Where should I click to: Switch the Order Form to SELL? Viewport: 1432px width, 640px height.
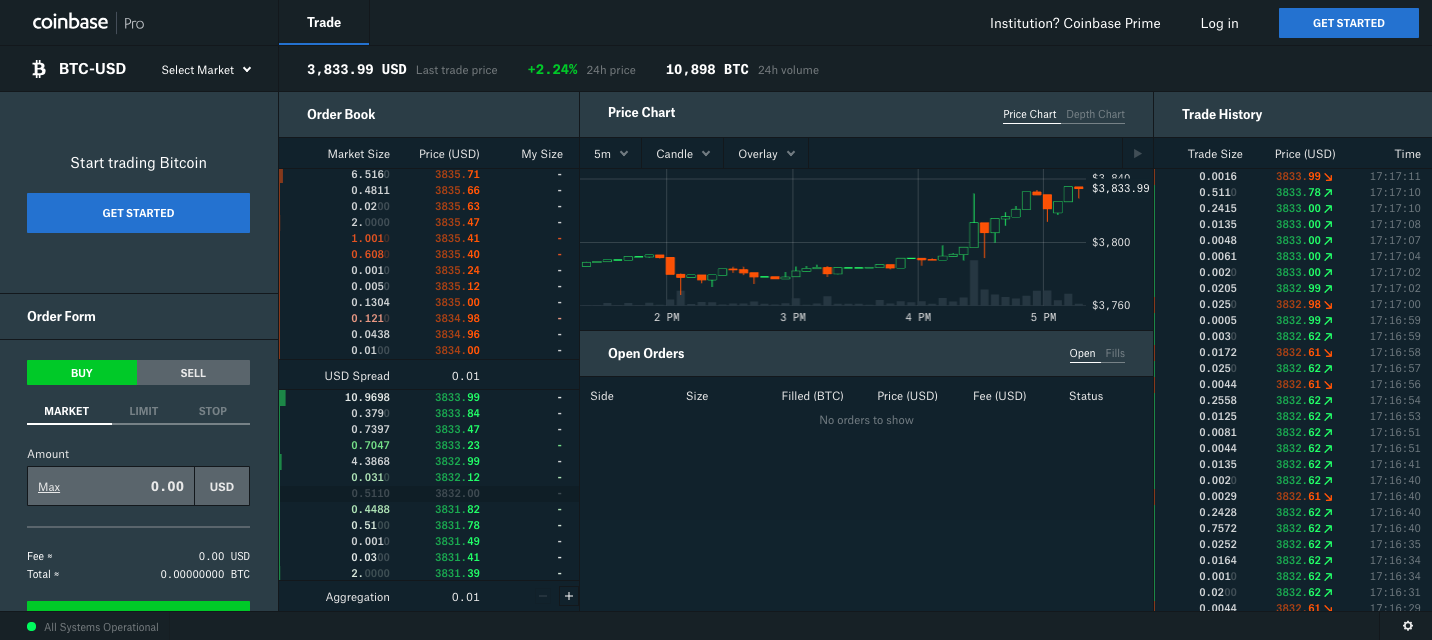coord(193,372)
